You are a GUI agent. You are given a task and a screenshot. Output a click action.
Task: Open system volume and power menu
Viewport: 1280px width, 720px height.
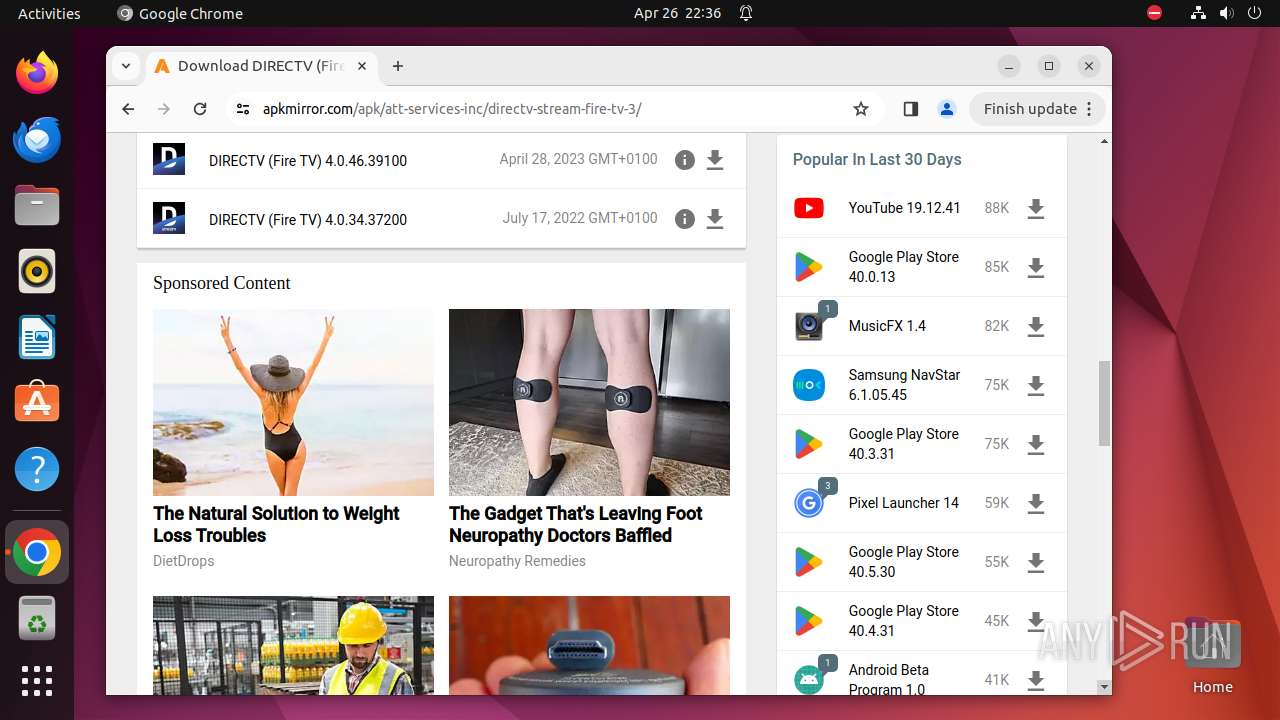(1226, 13)
